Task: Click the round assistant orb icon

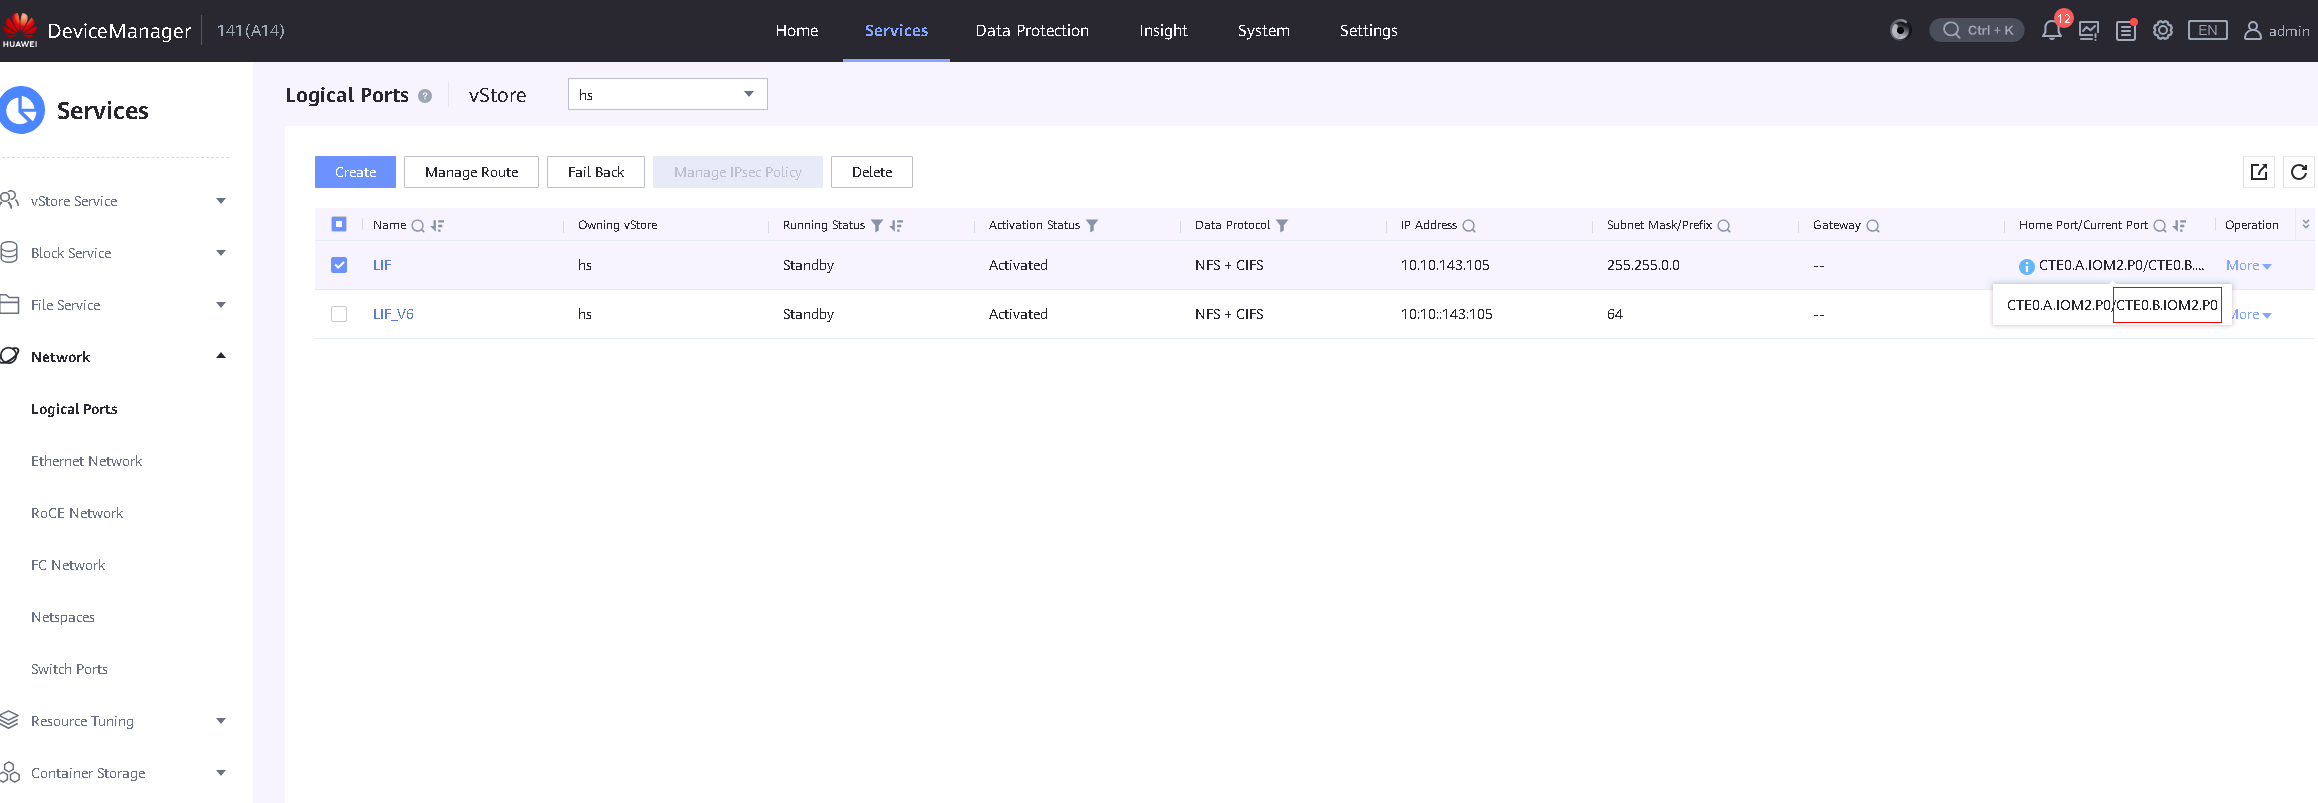Action: (1900, 30)
